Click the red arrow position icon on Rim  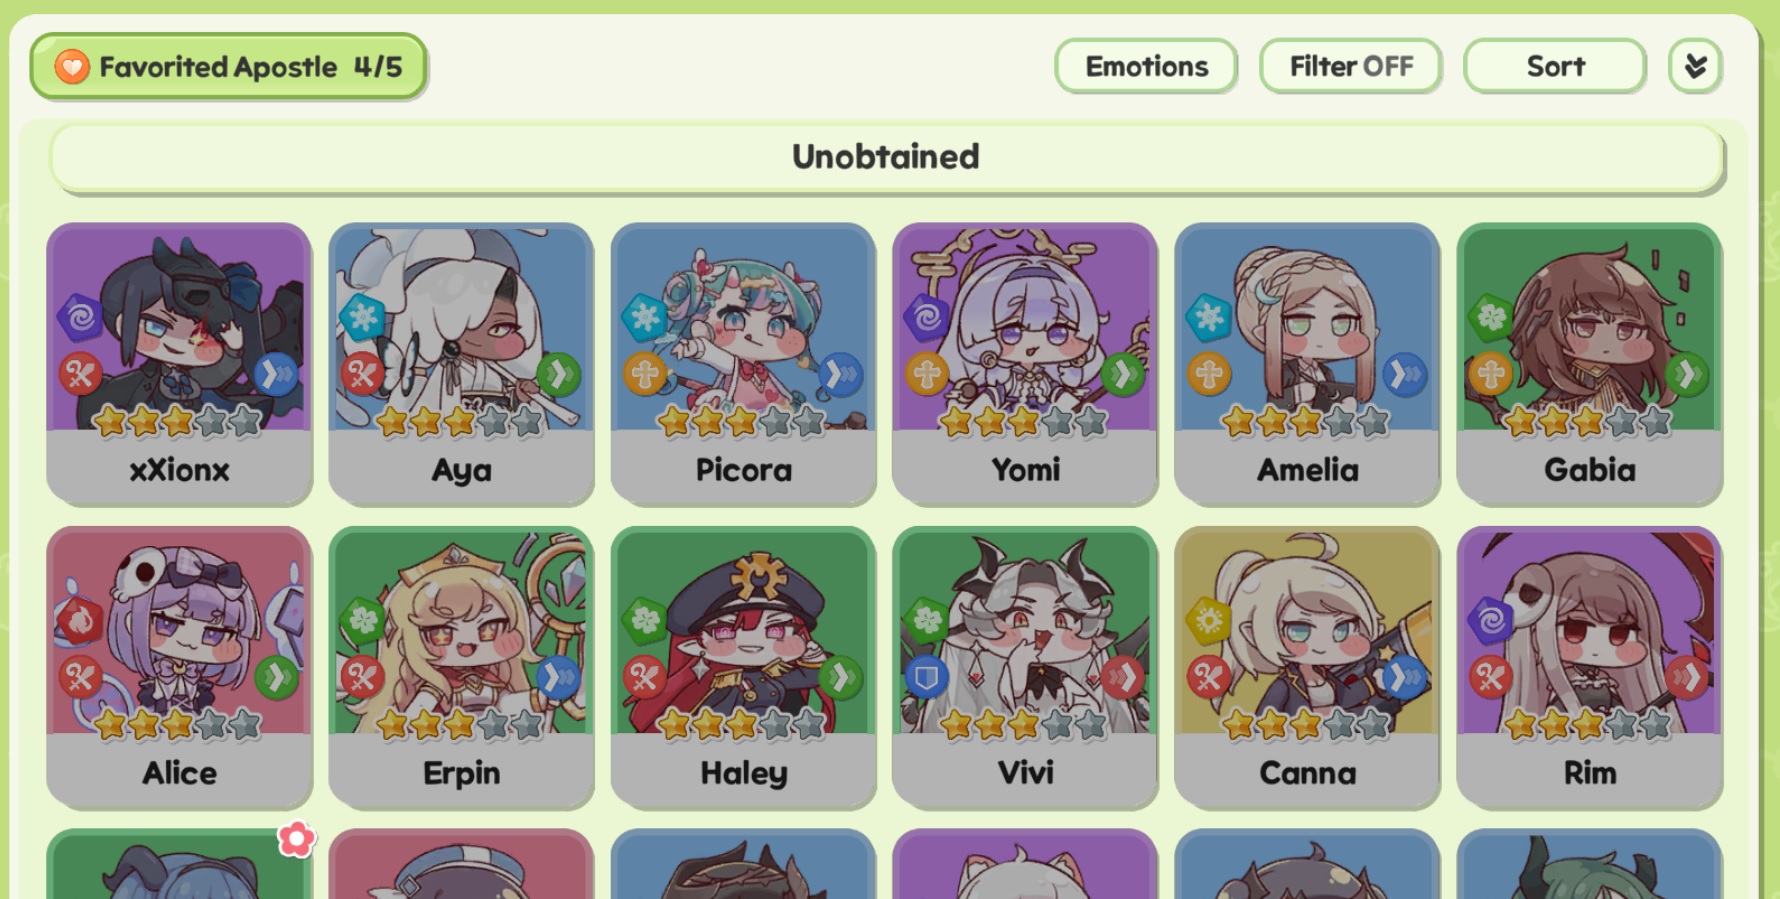[1687, 678]
